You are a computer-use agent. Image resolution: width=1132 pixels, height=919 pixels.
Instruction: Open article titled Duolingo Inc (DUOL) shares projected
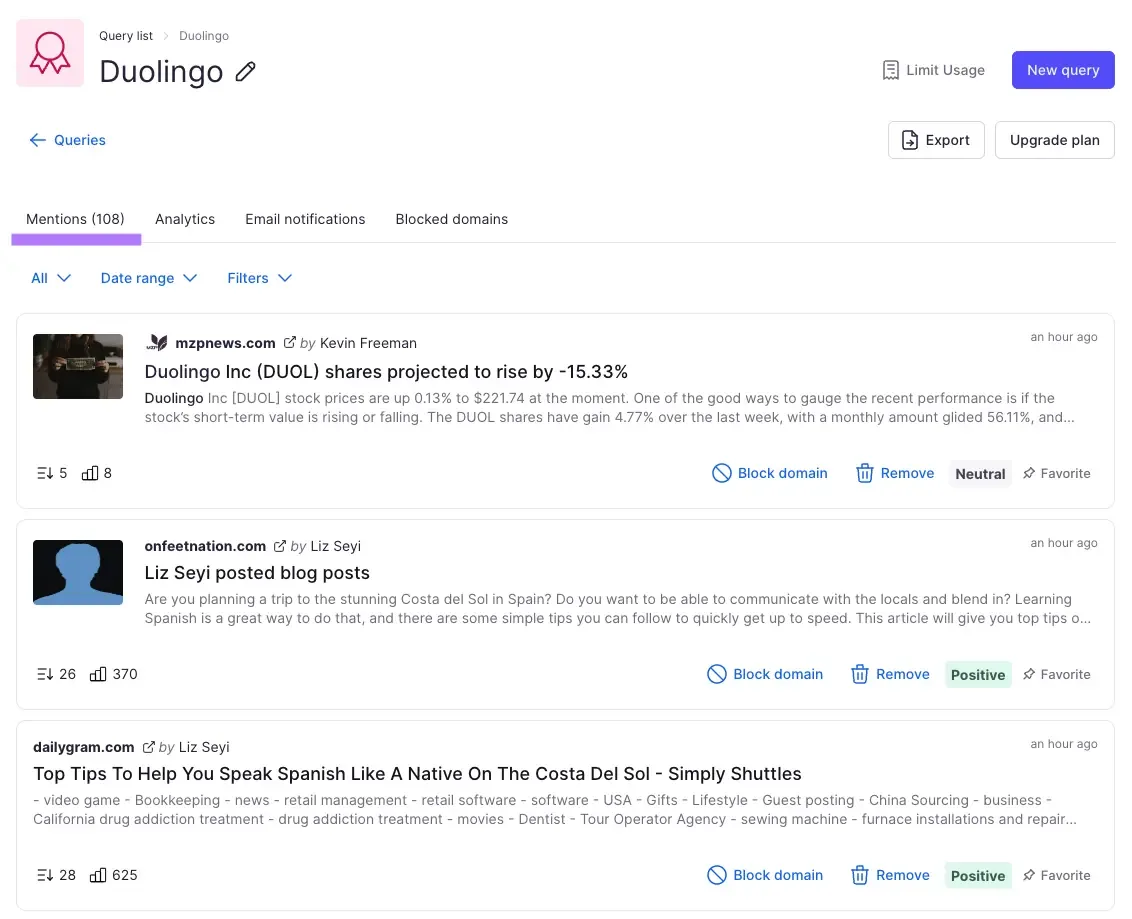pos(386,371)
